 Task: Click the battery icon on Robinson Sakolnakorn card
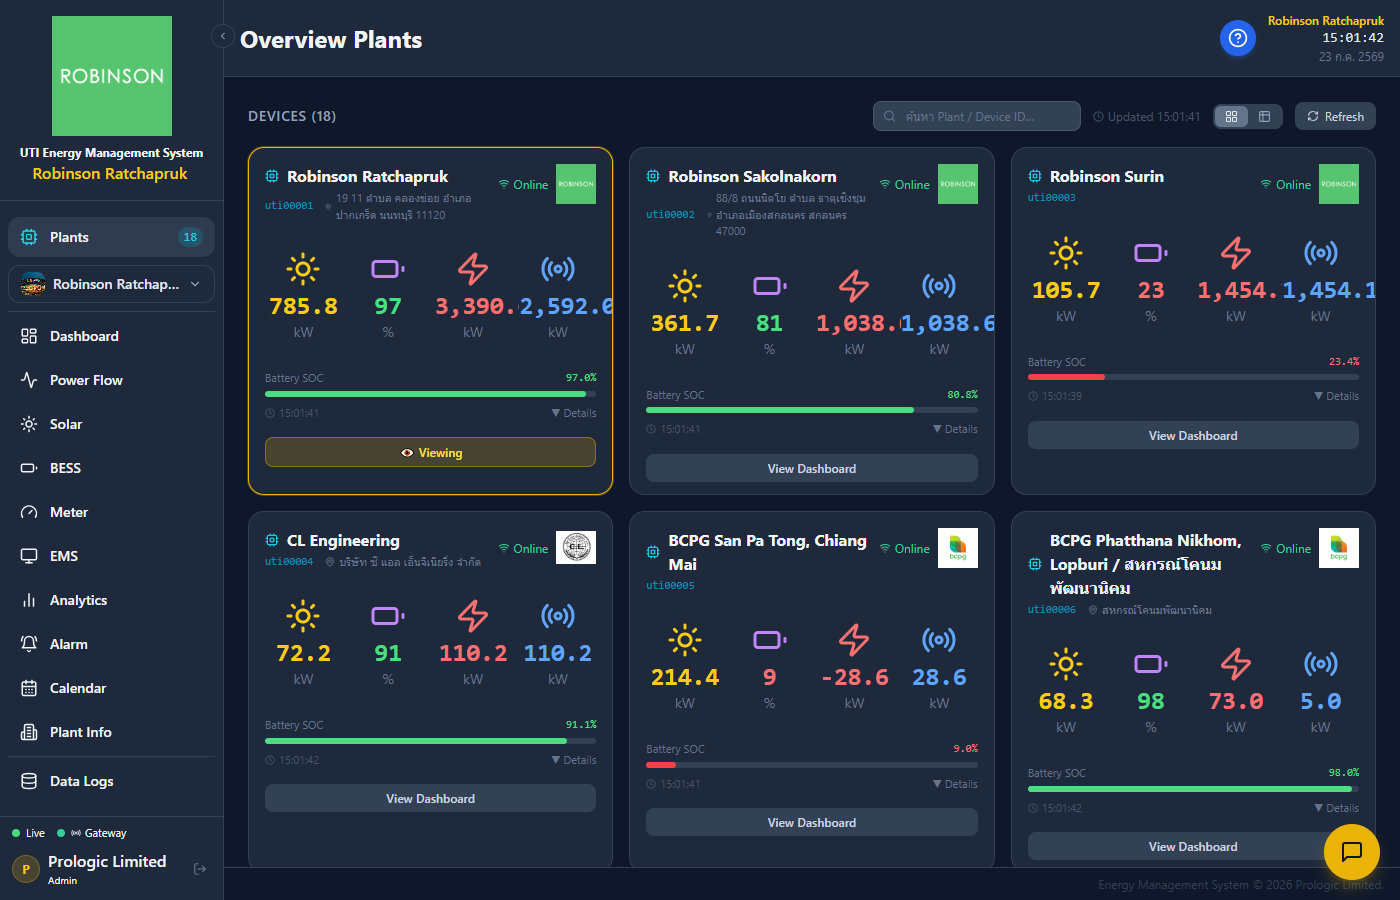(x=769, y=286)
